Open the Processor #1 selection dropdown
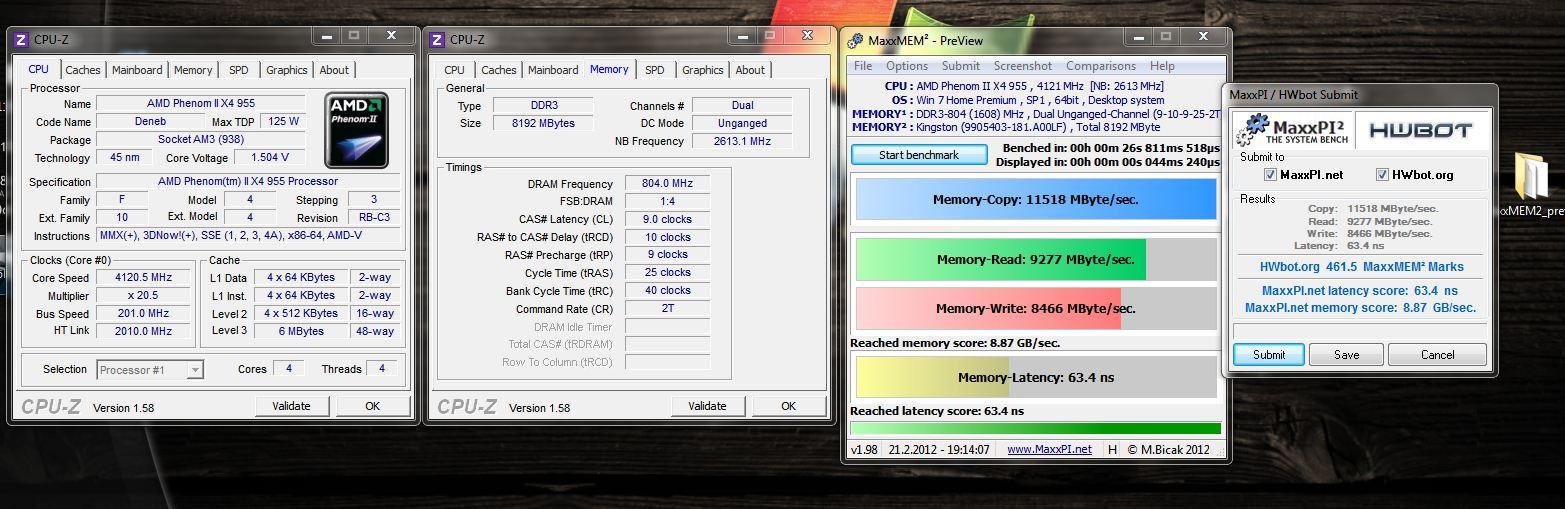 click(x=150, y=370)
